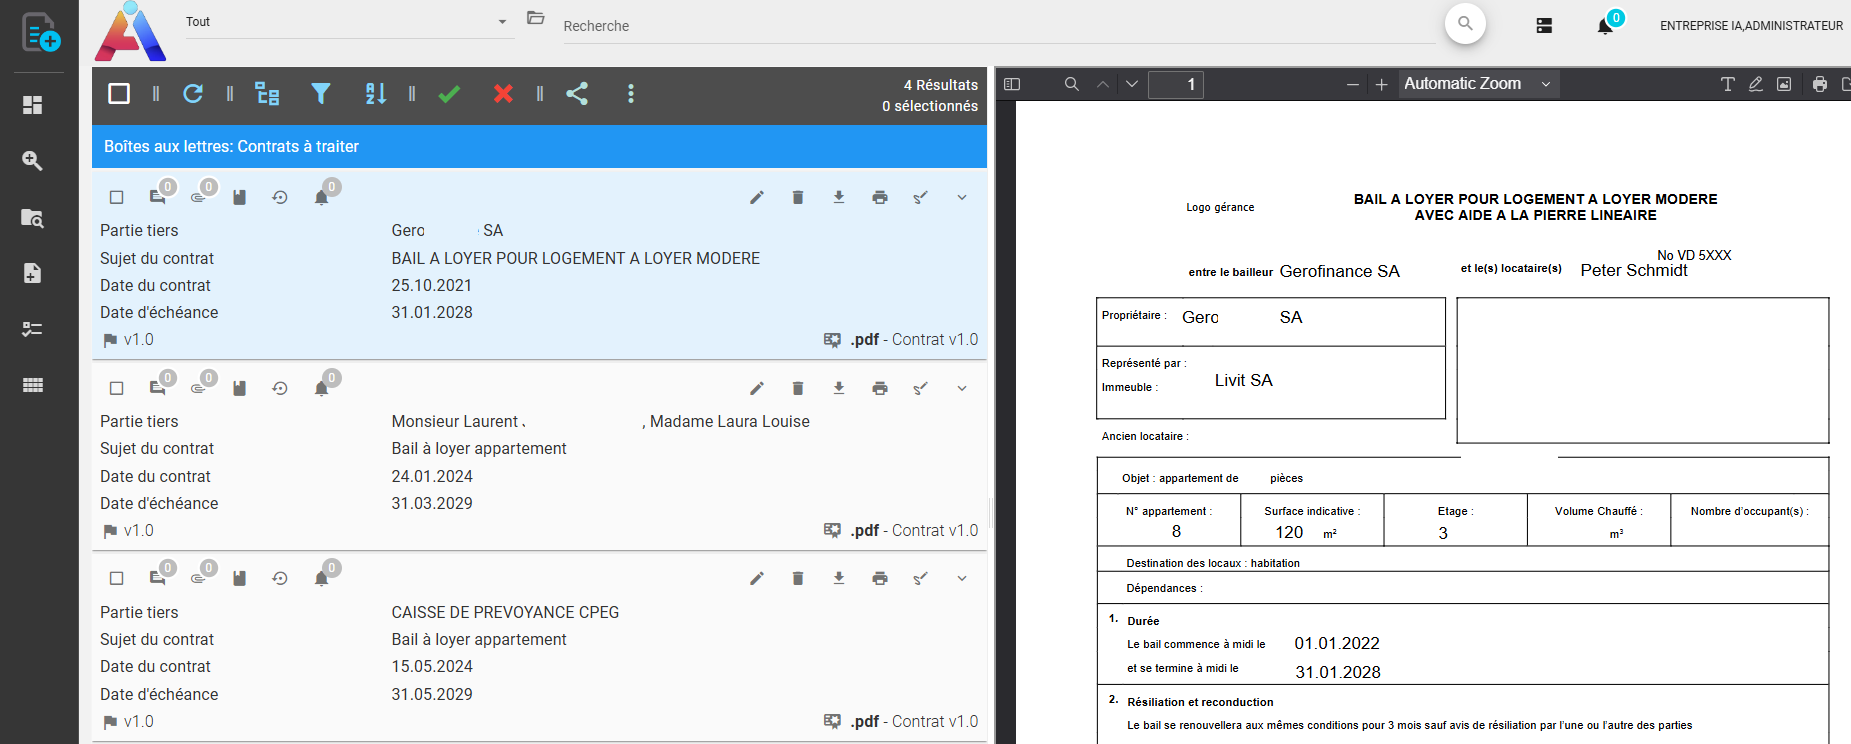
Task: Open the three-dot more options menu
Action: (630, 94)
